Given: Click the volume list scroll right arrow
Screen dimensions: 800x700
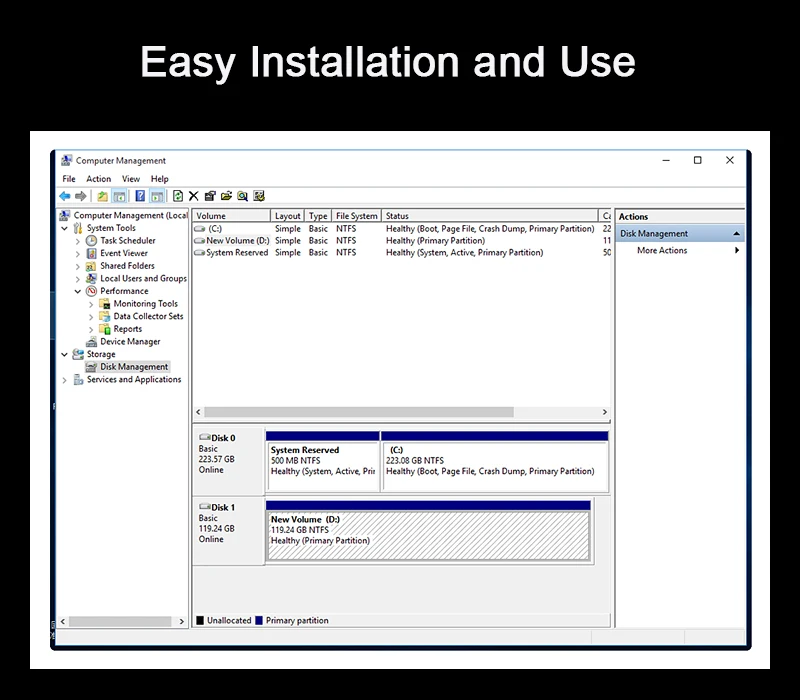Looking at the screenshot, I should [605, 412].
